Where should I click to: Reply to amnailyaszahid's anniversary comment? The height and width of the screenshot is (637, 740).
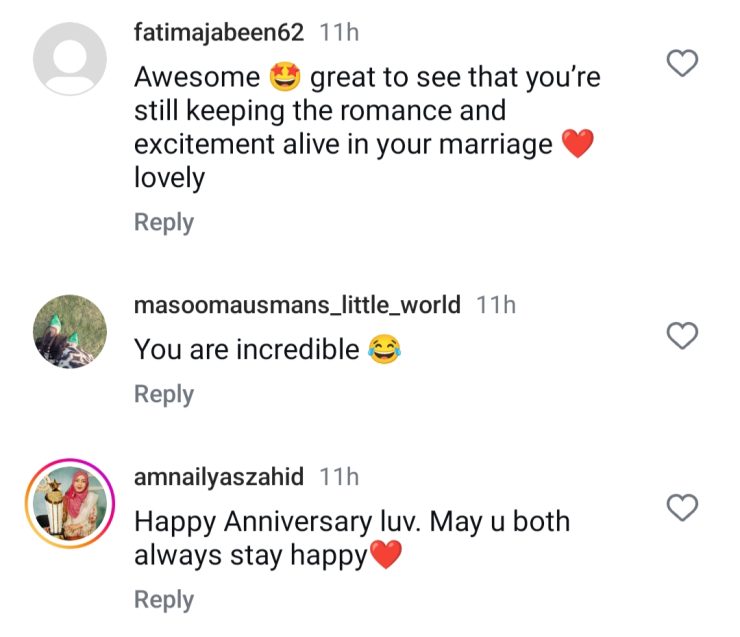pos(164,600)
